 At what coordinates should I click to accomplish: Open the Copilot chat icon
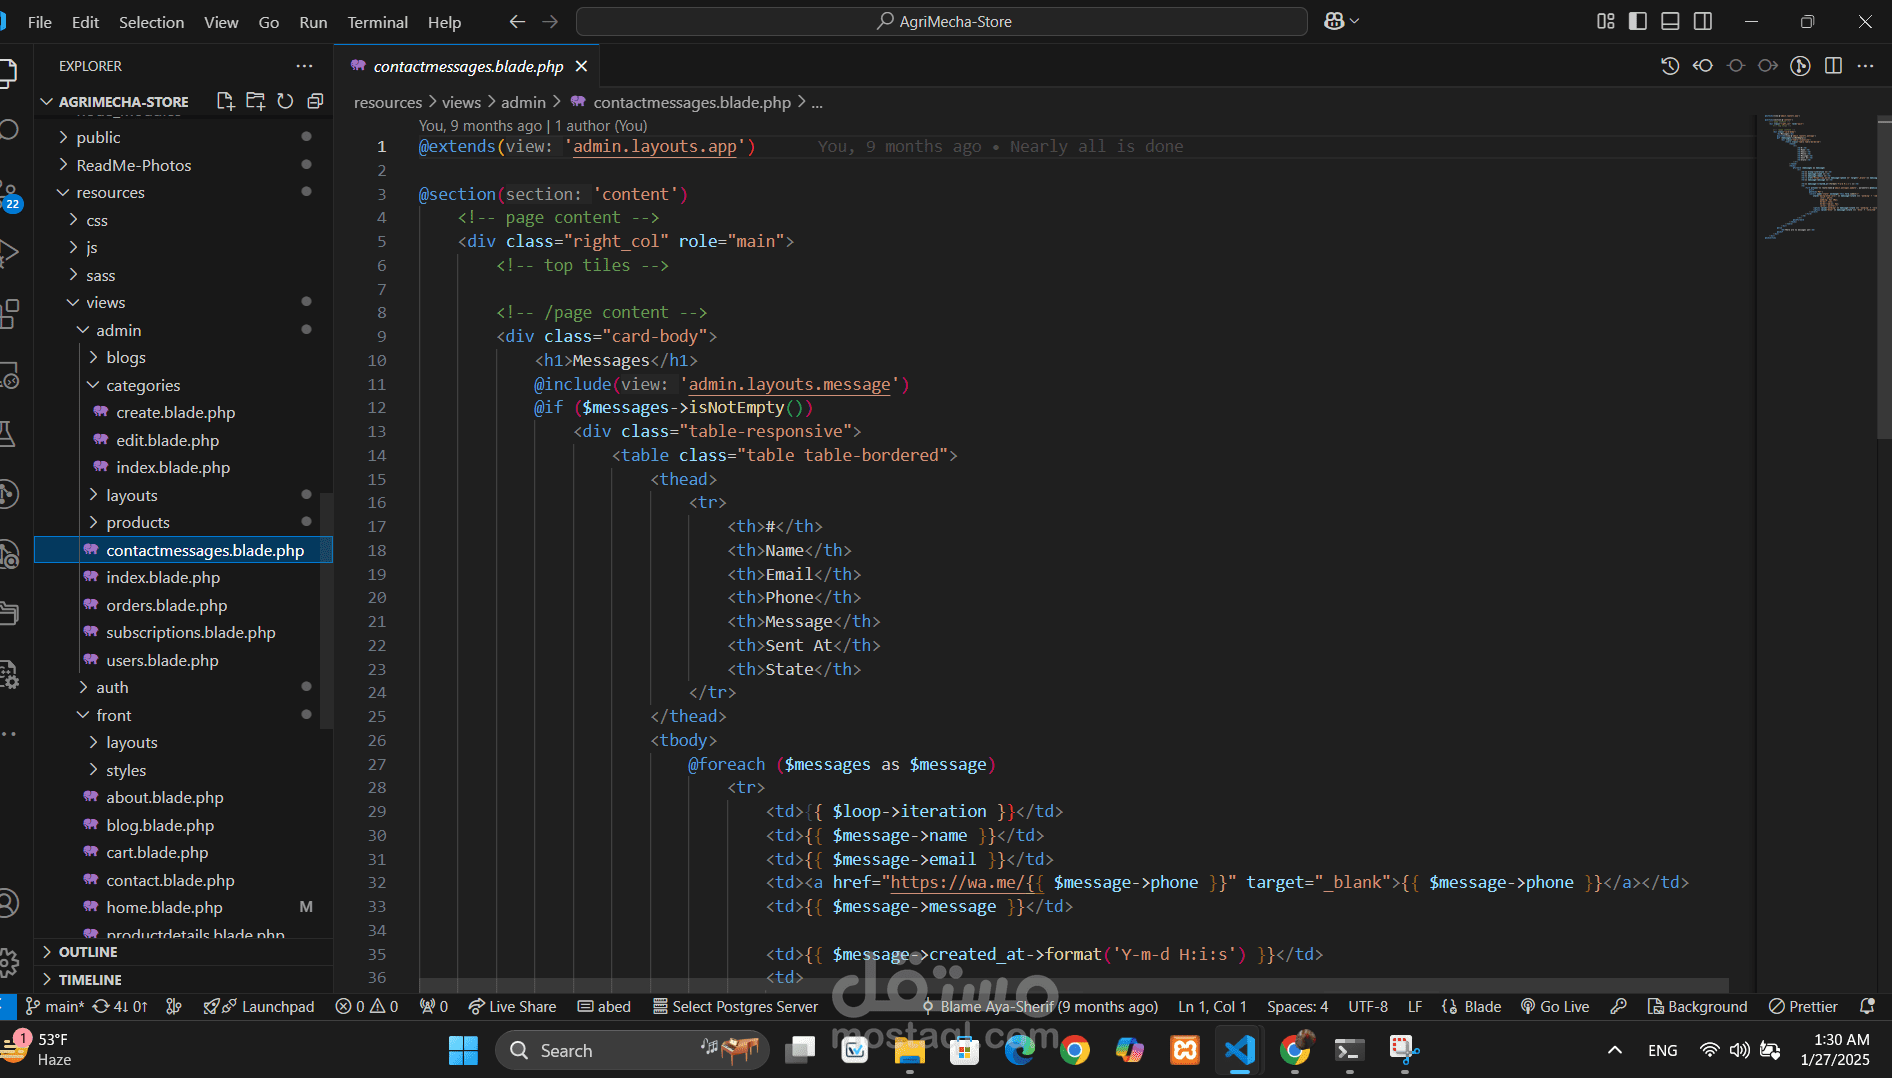pos(1334,21)
